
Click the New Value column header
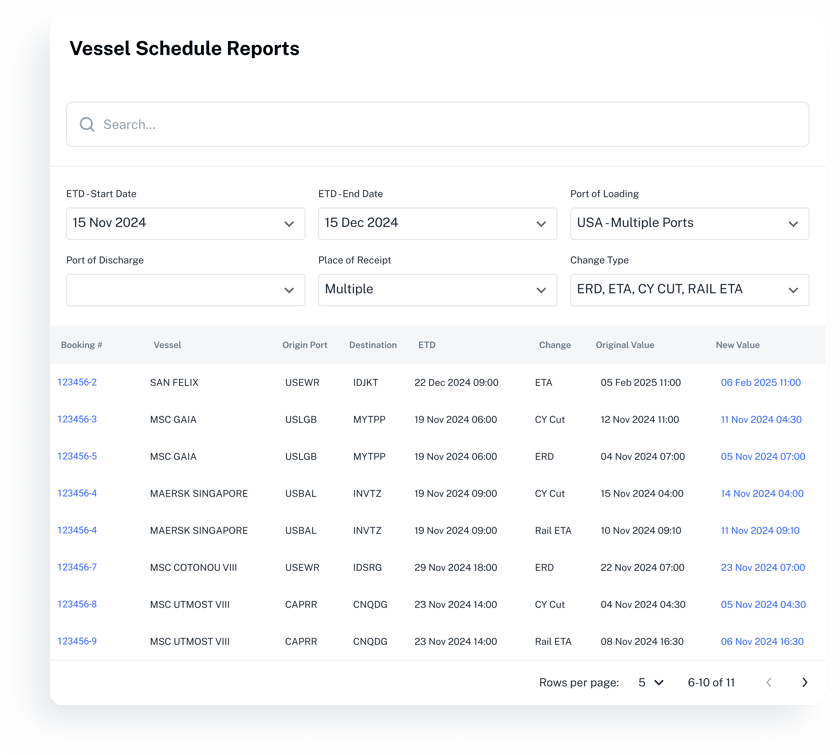(738, 345)
